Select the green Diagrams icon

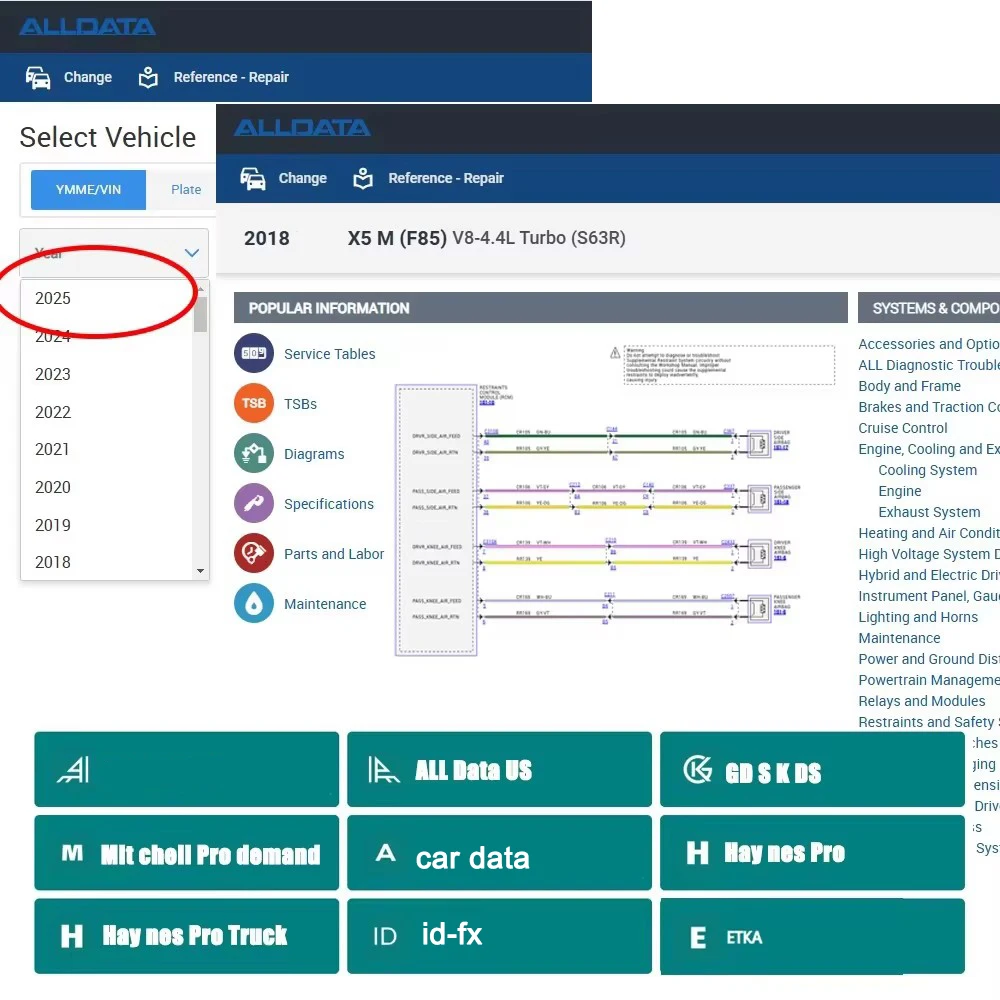pyautogui.click(x=254, y=453)
